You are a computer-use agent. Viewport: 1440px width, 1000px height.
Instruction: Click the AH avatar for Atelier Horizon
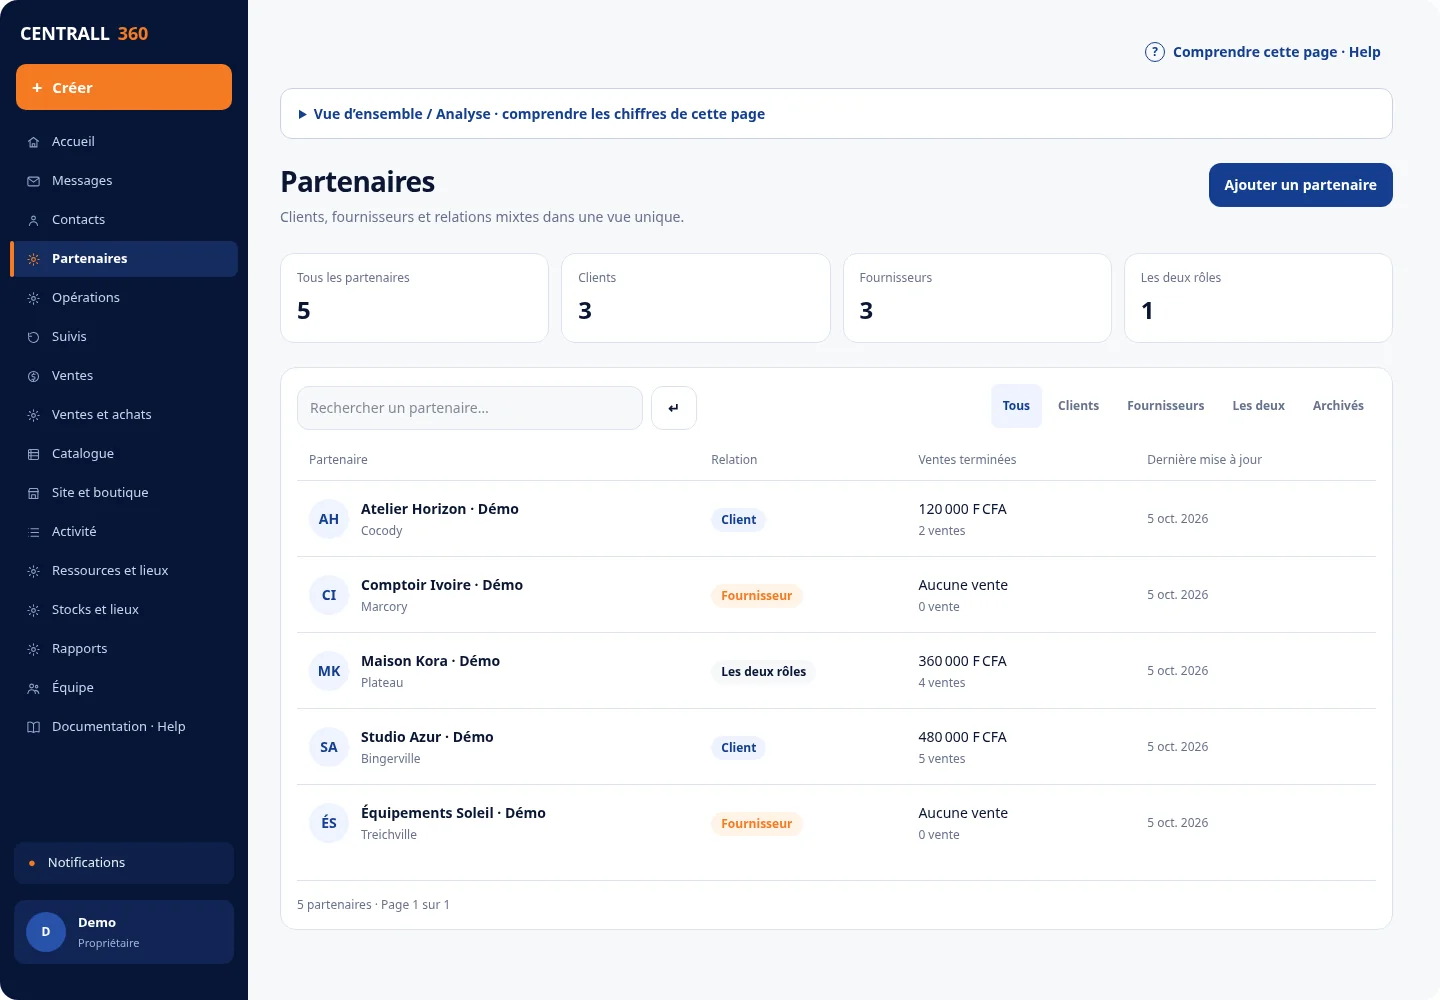coord(329,519)
